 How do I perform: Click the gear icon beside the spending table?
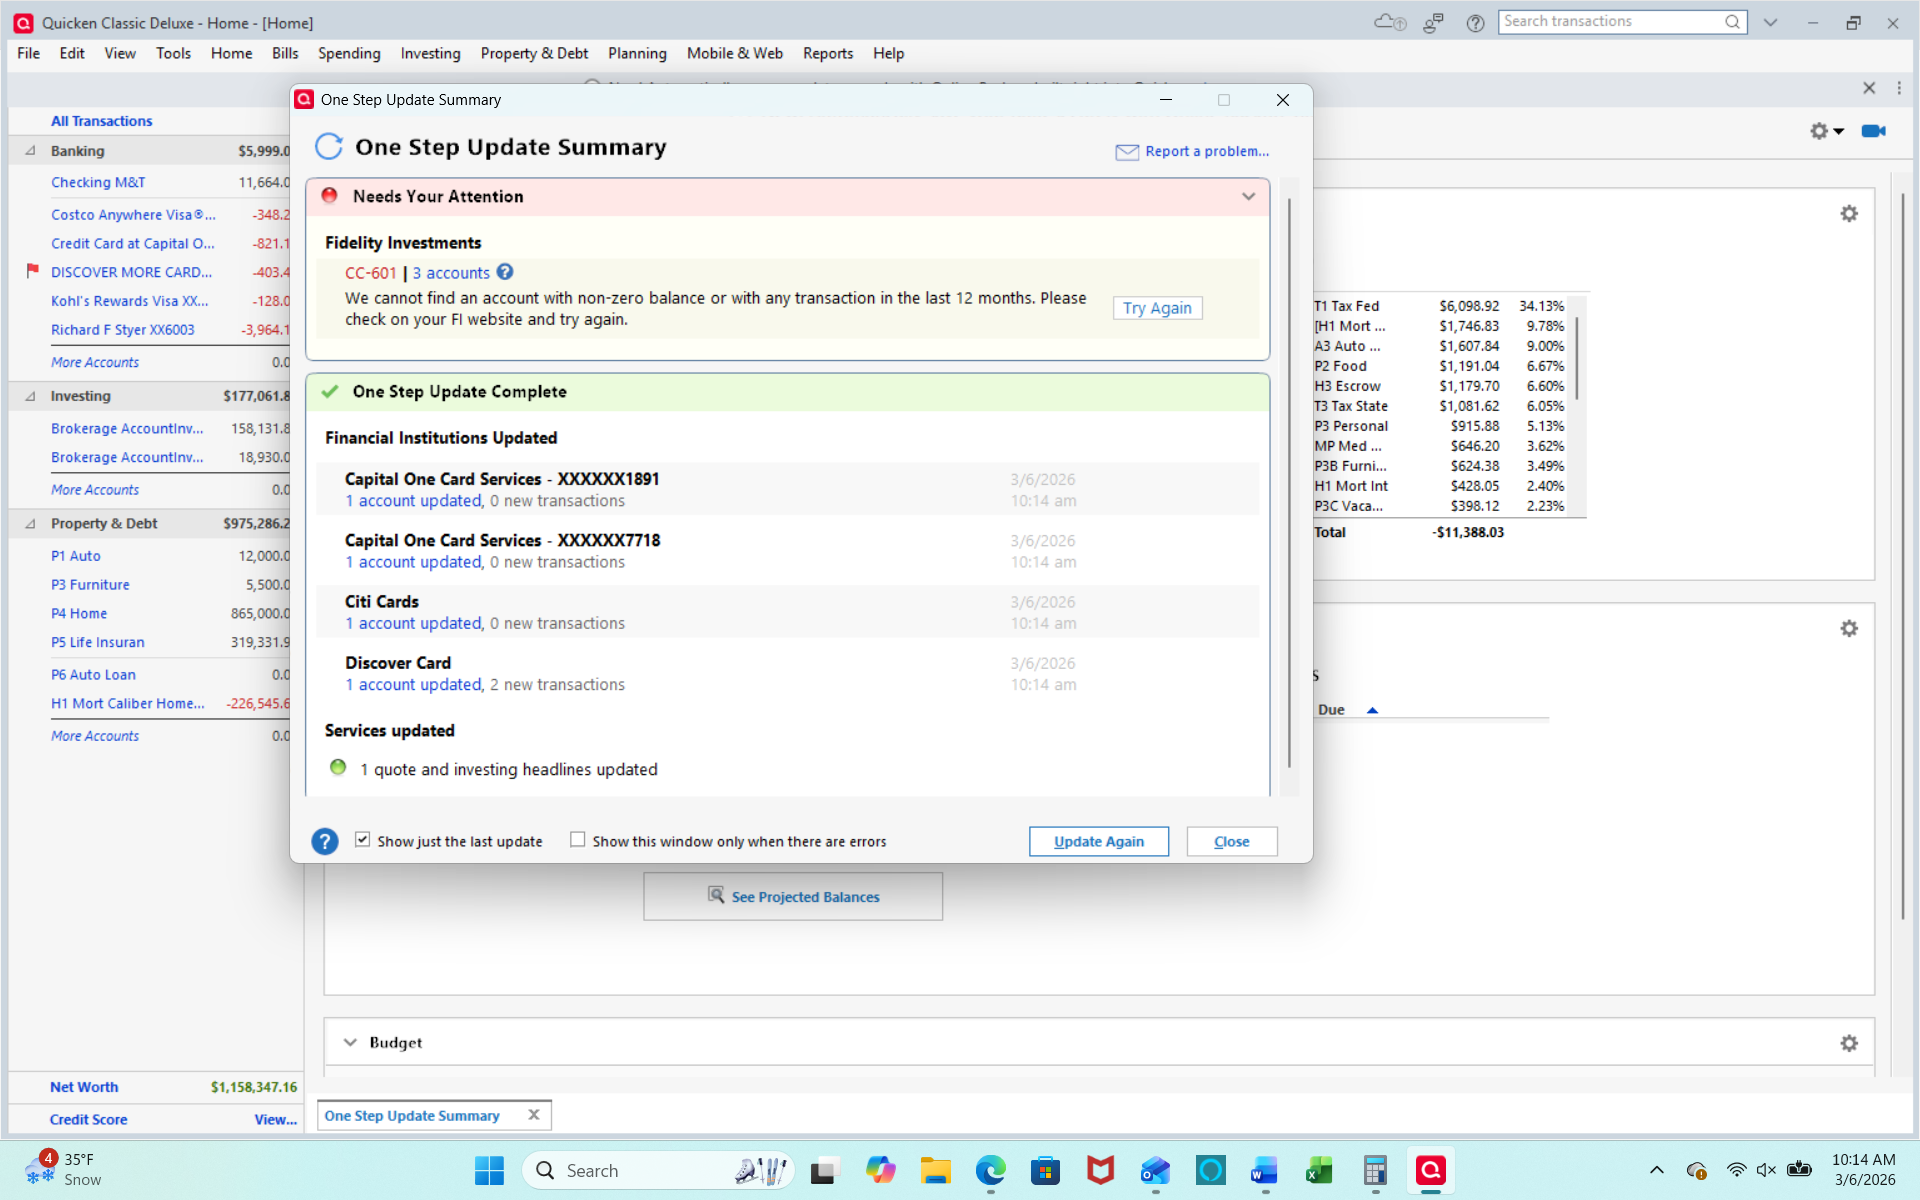point(1849,214)
